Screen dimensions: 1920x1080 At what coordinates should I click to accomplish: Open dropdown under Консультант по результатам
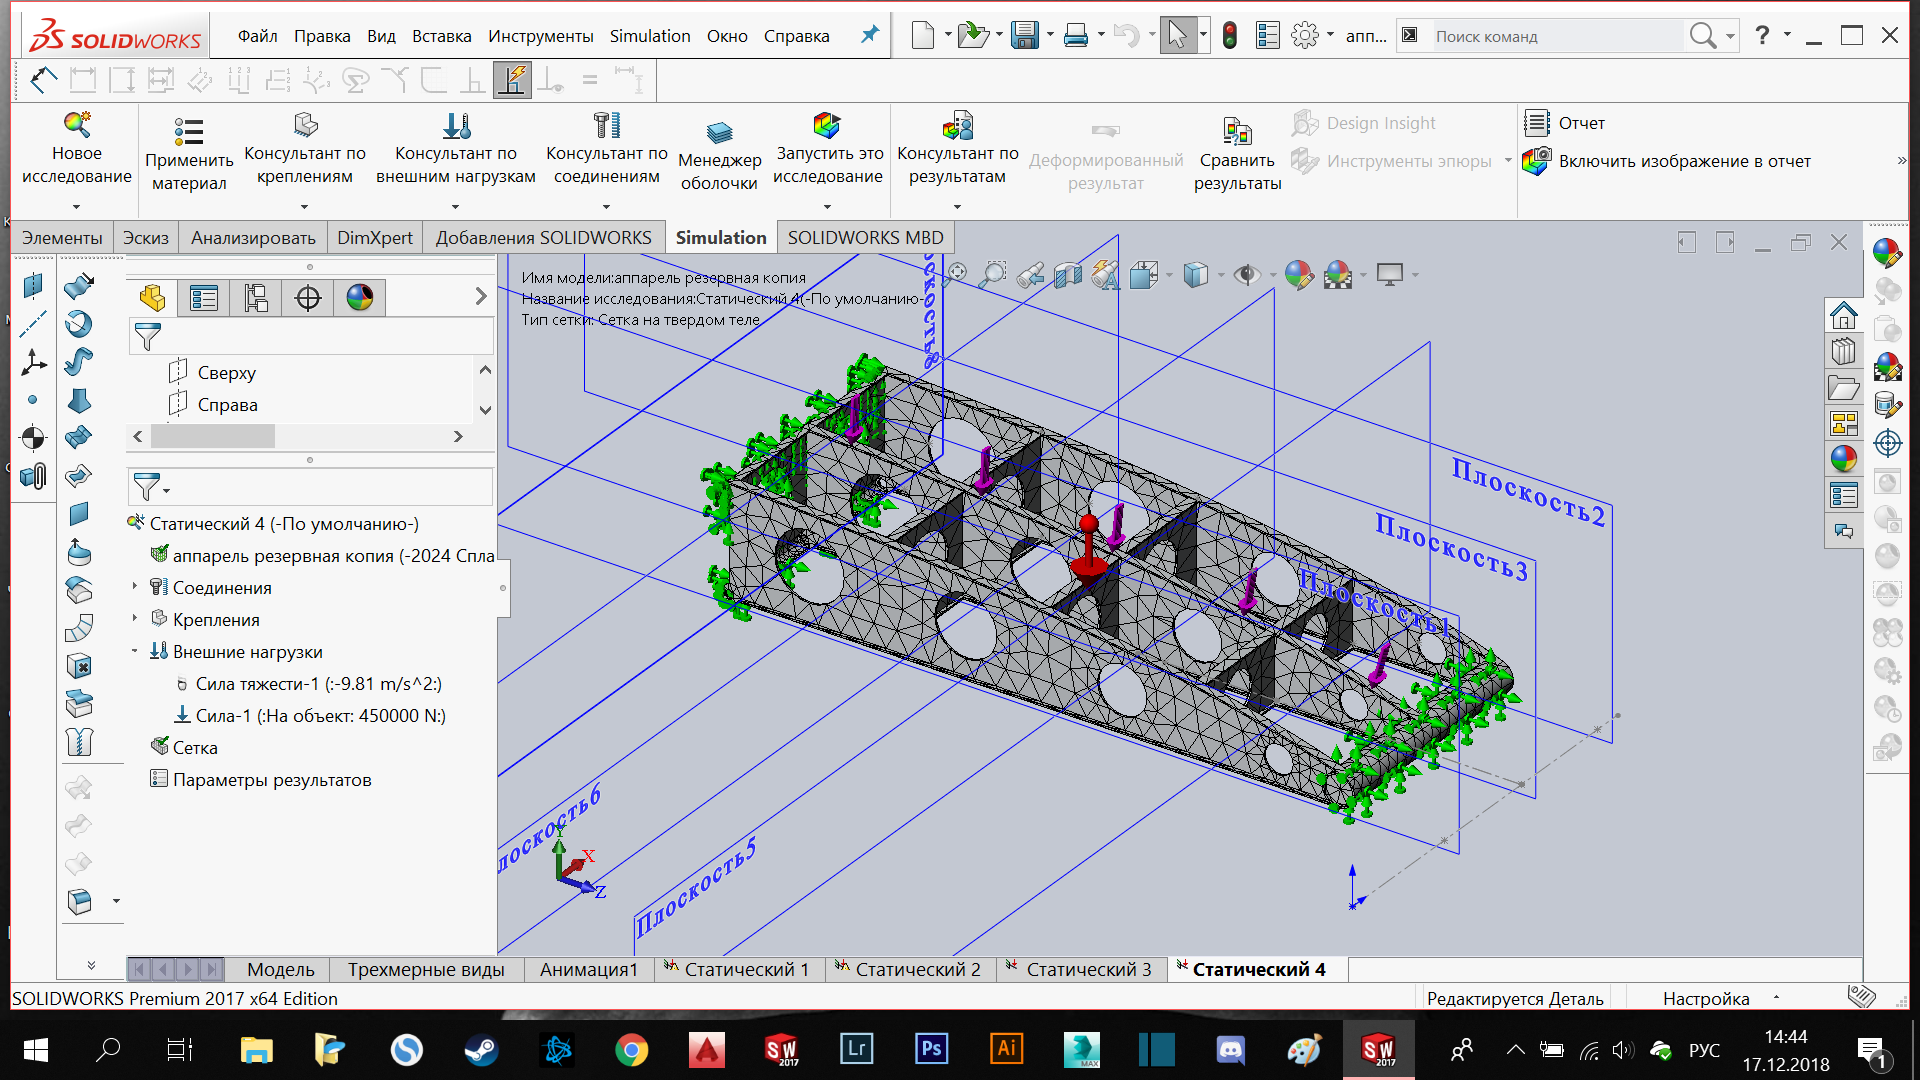tap(957, 207)
